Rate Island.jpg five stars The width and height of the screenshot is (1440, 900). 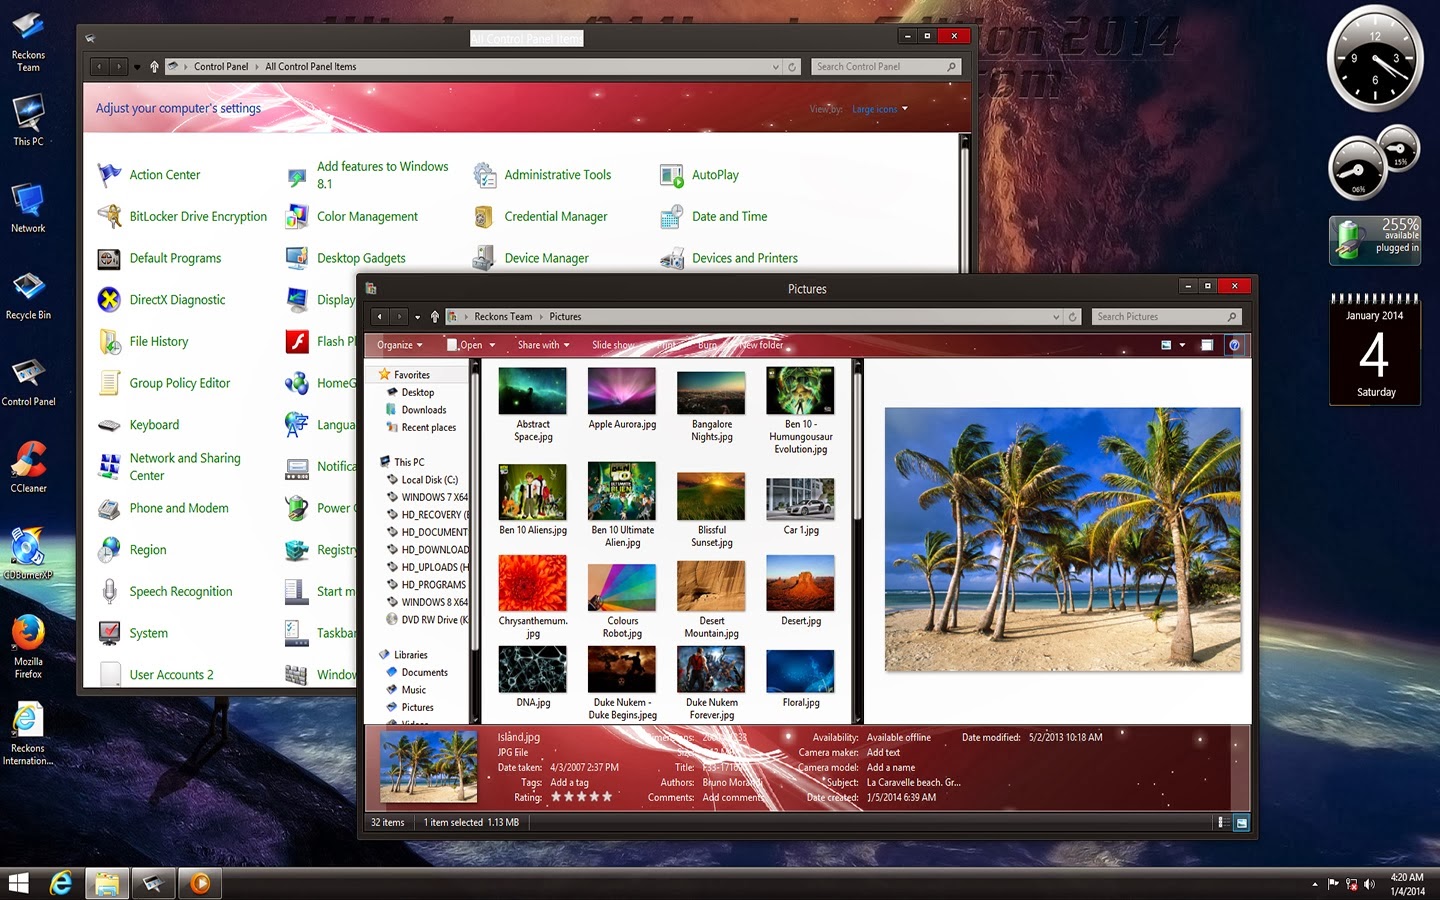[605, 797]
